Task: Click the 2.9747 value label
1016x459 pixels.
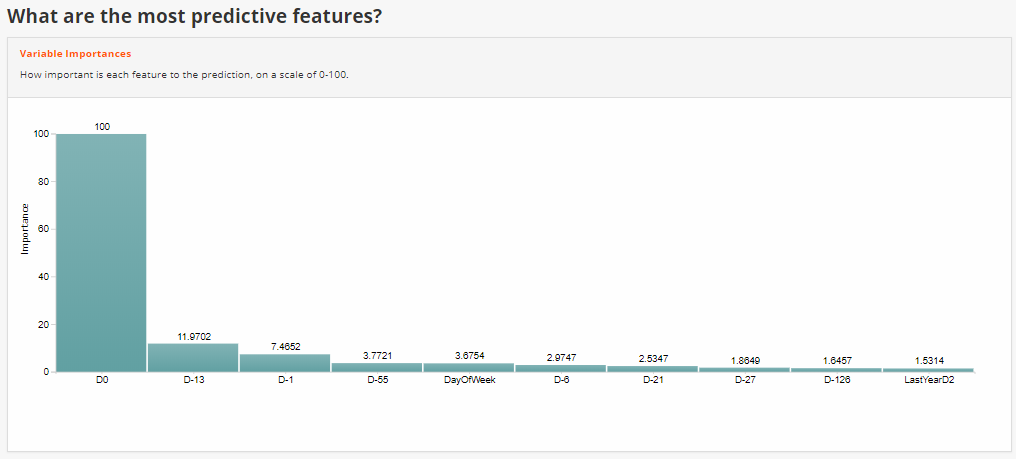Action: [x=561, y=357]
